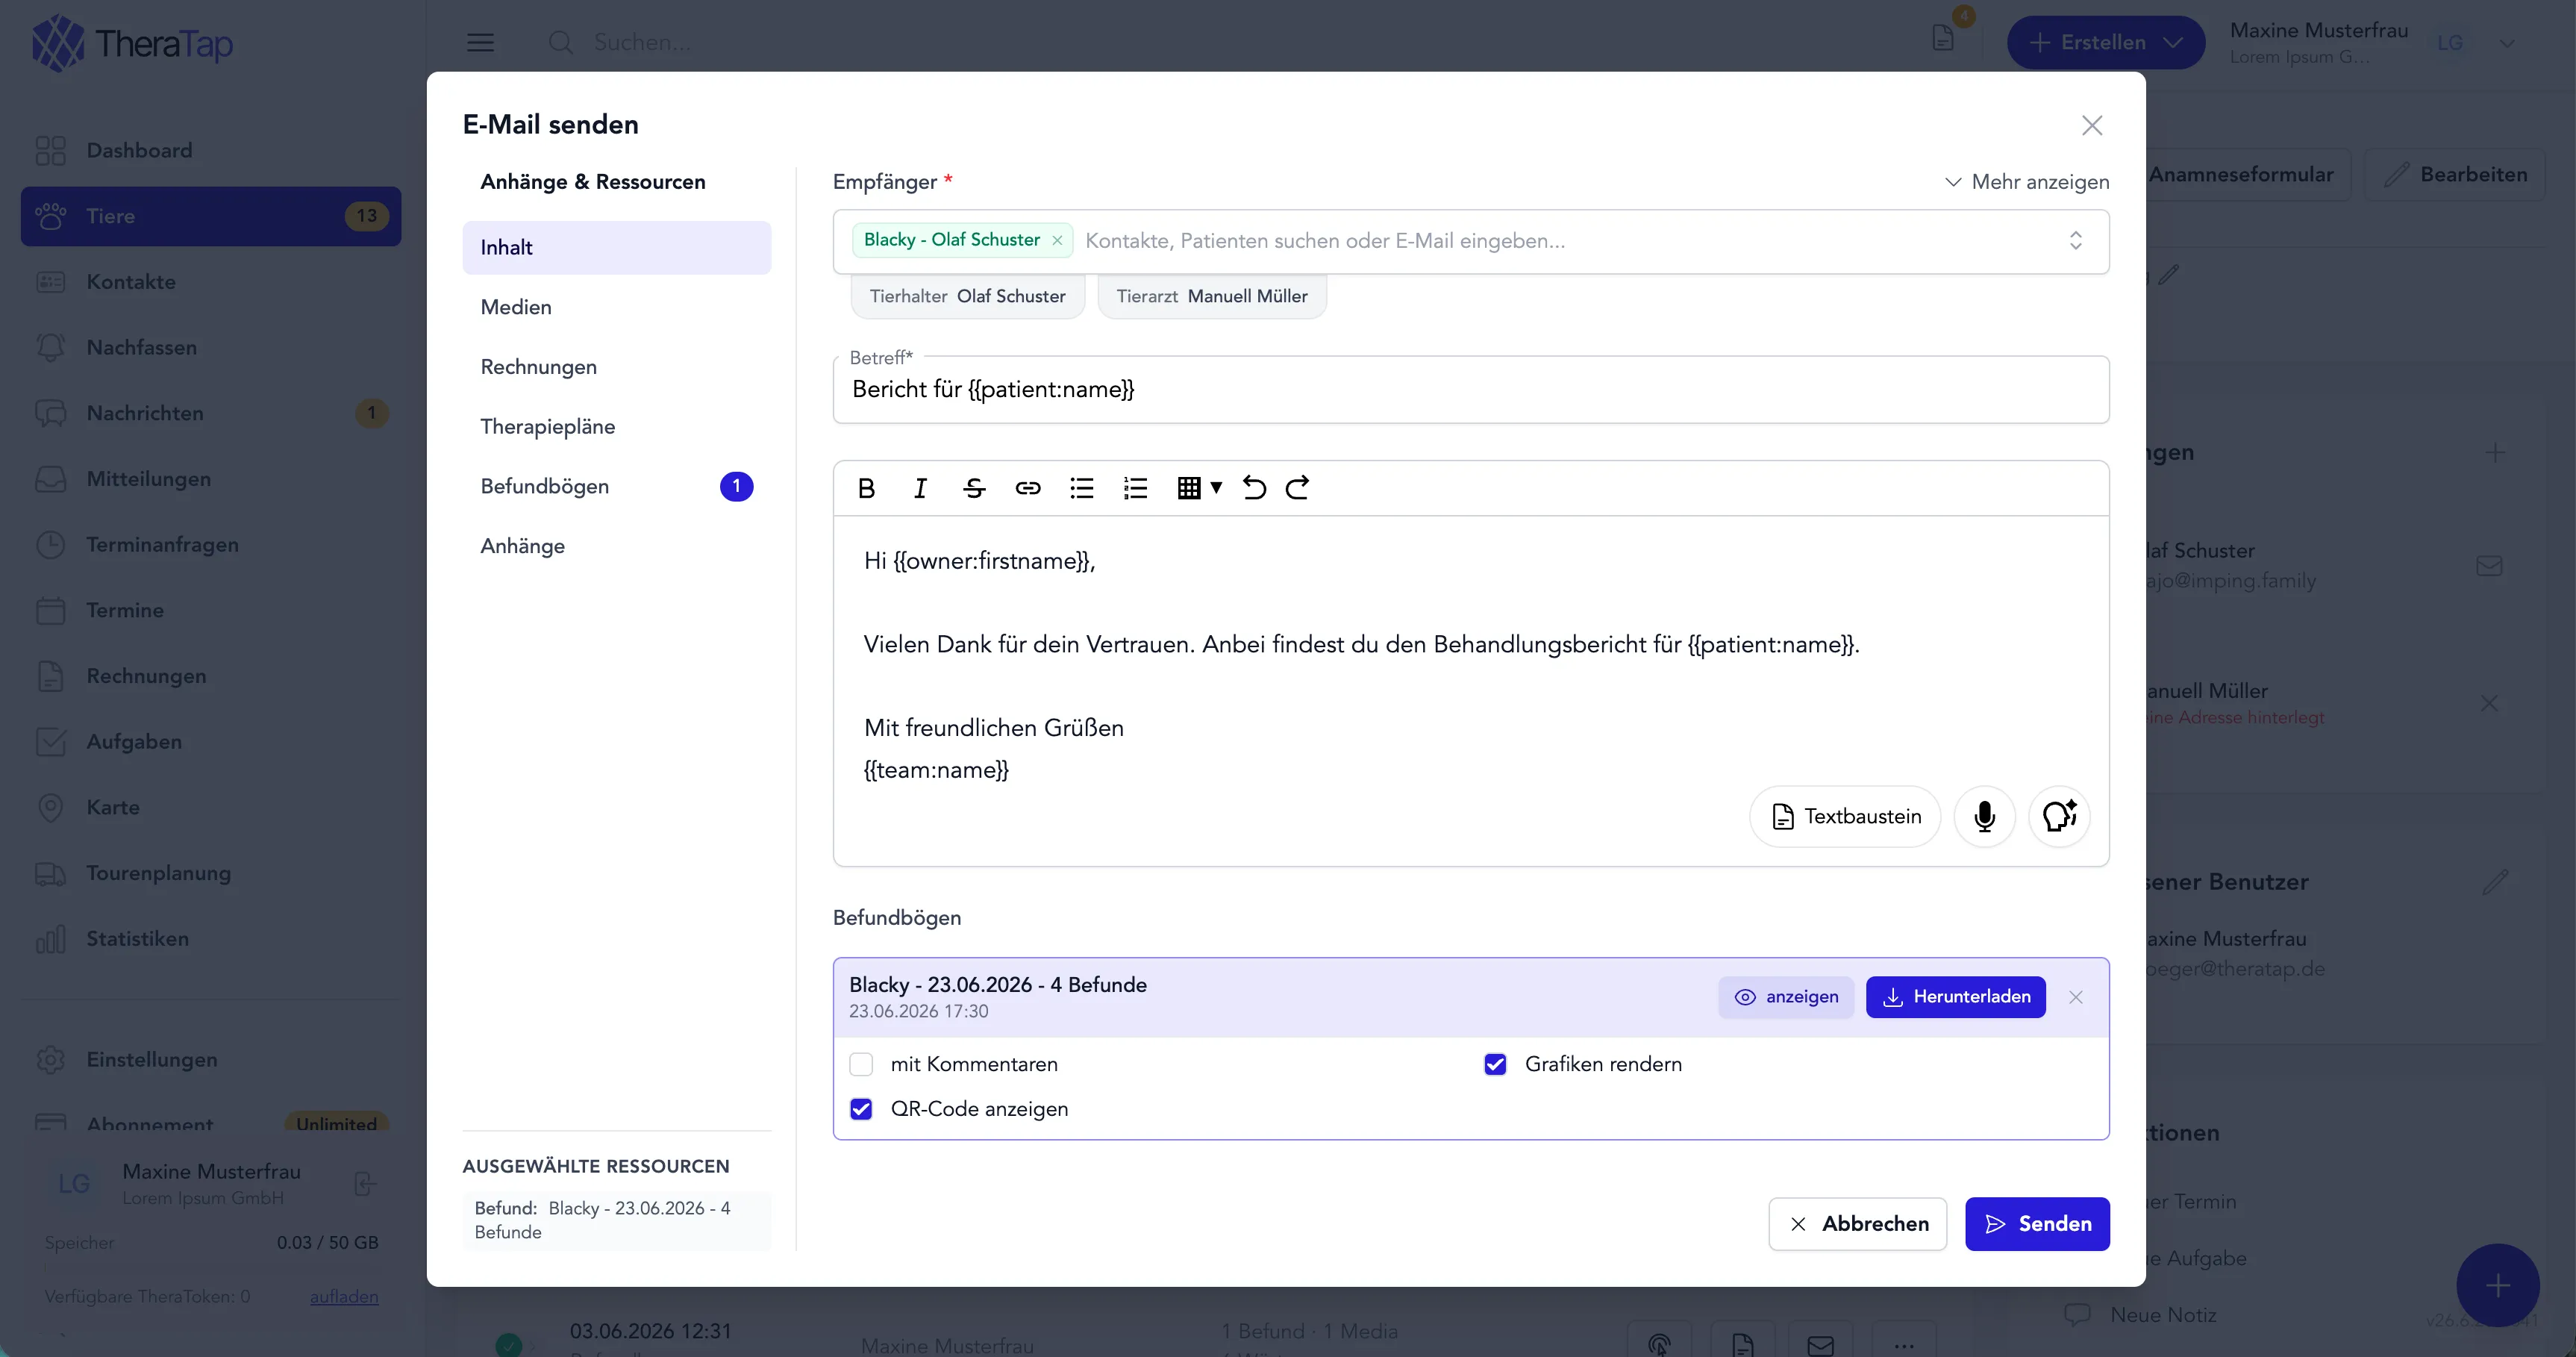Open the Therapiepläne section

(617, 427)
